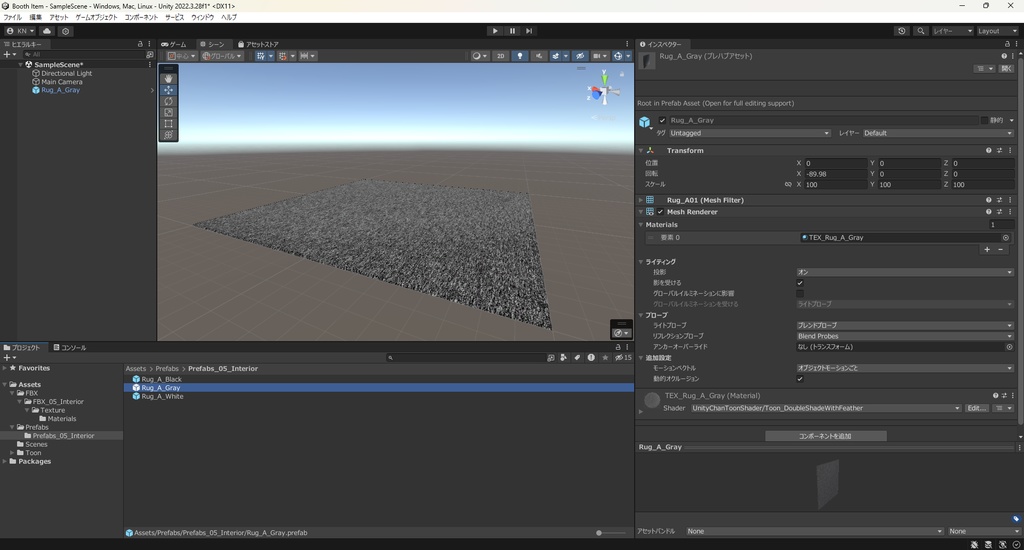Click the Pause button

[512, 31]
